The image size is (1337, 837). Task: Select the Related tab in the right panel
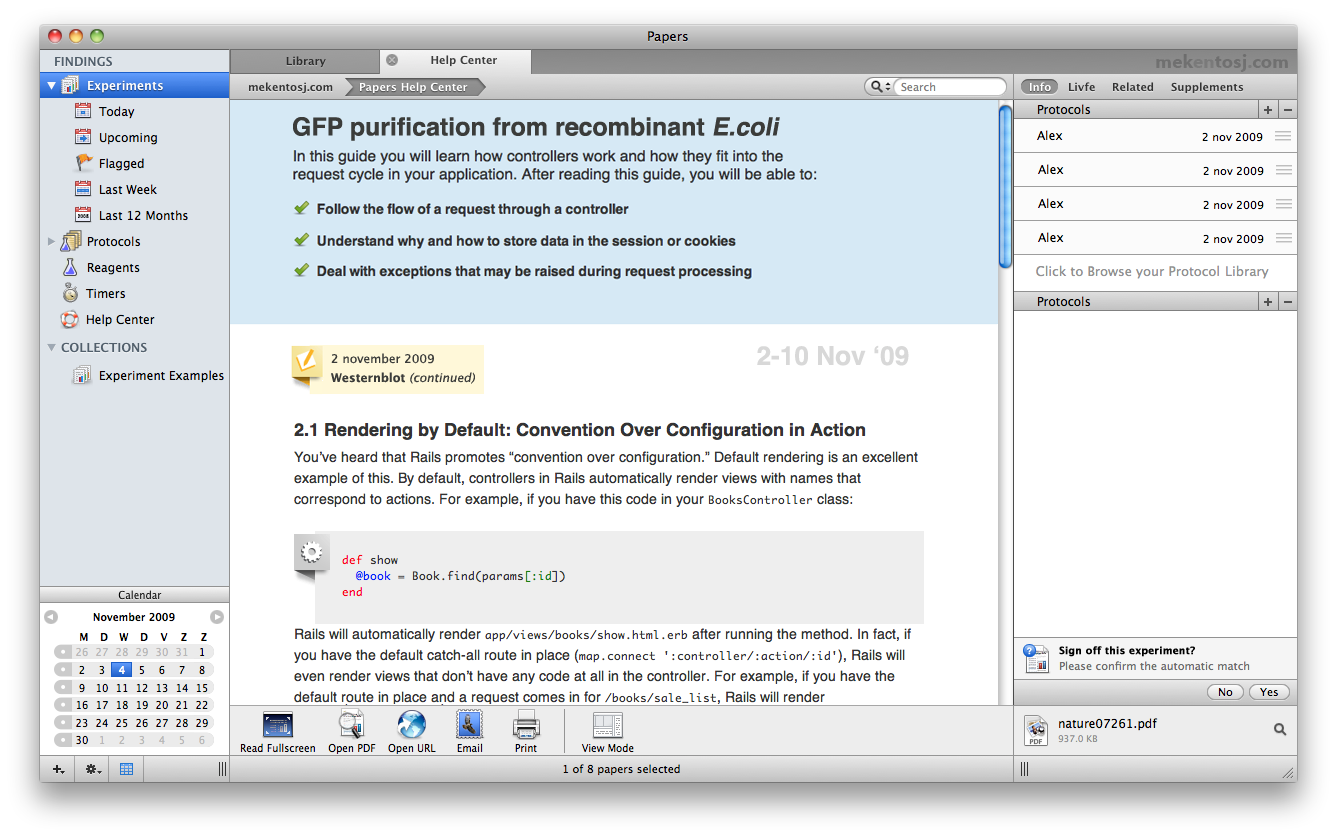coord(1132,87)
